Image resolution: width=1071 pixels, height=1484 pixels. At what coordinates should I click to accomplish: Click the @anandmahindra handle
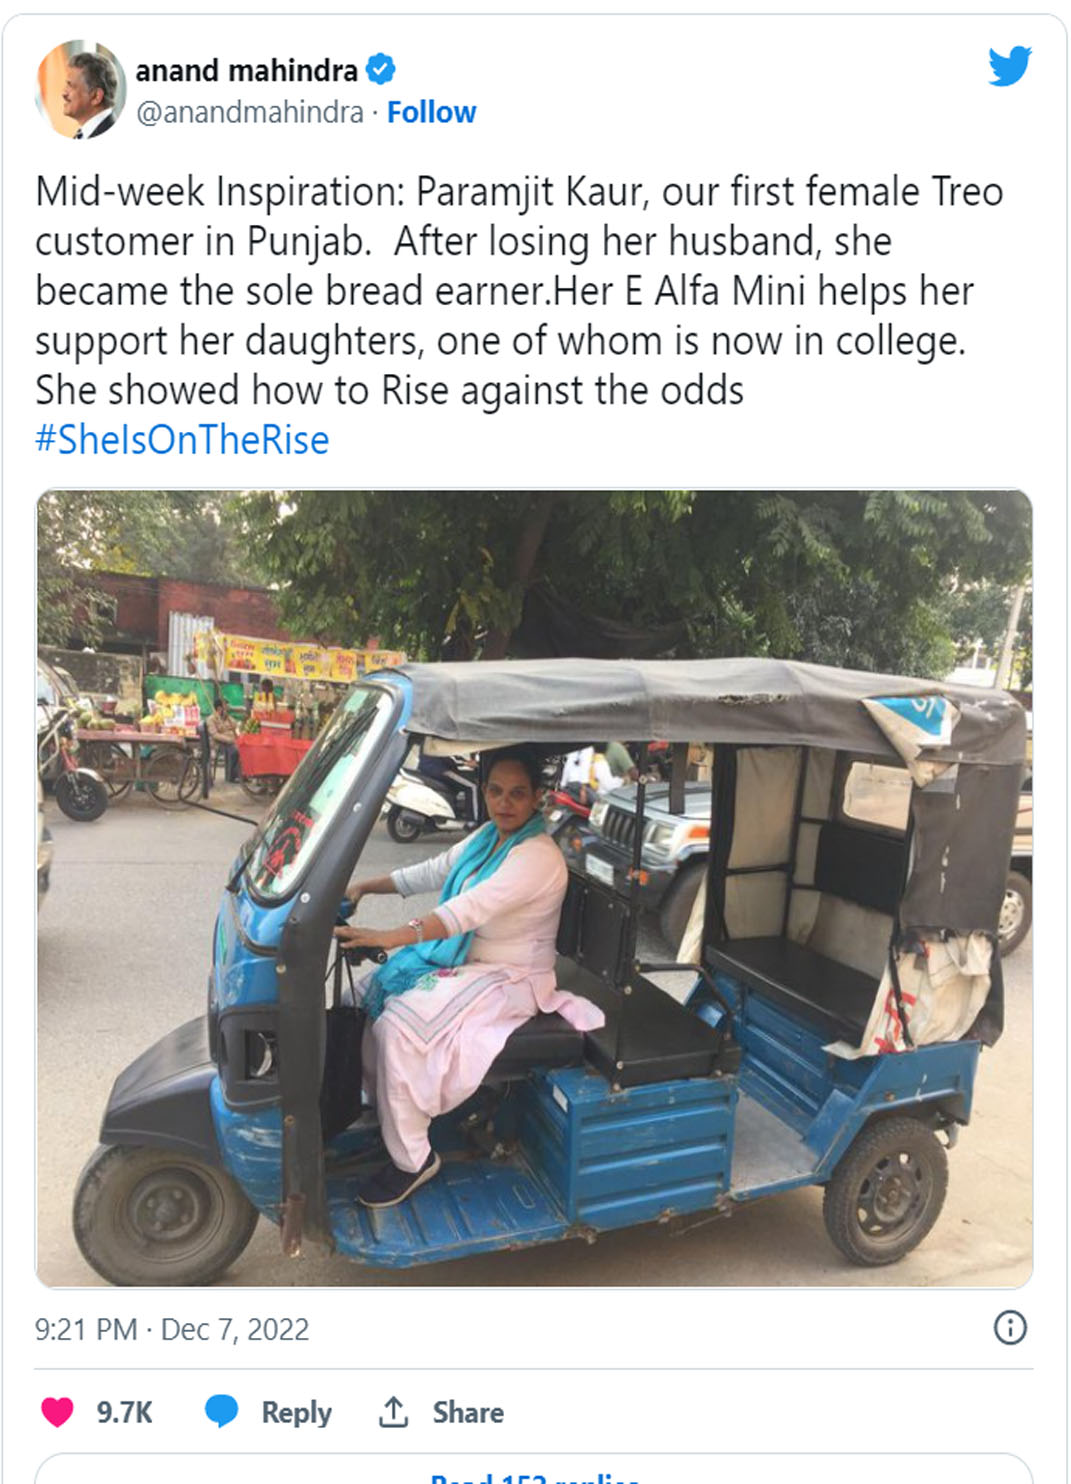click(249, 112)
